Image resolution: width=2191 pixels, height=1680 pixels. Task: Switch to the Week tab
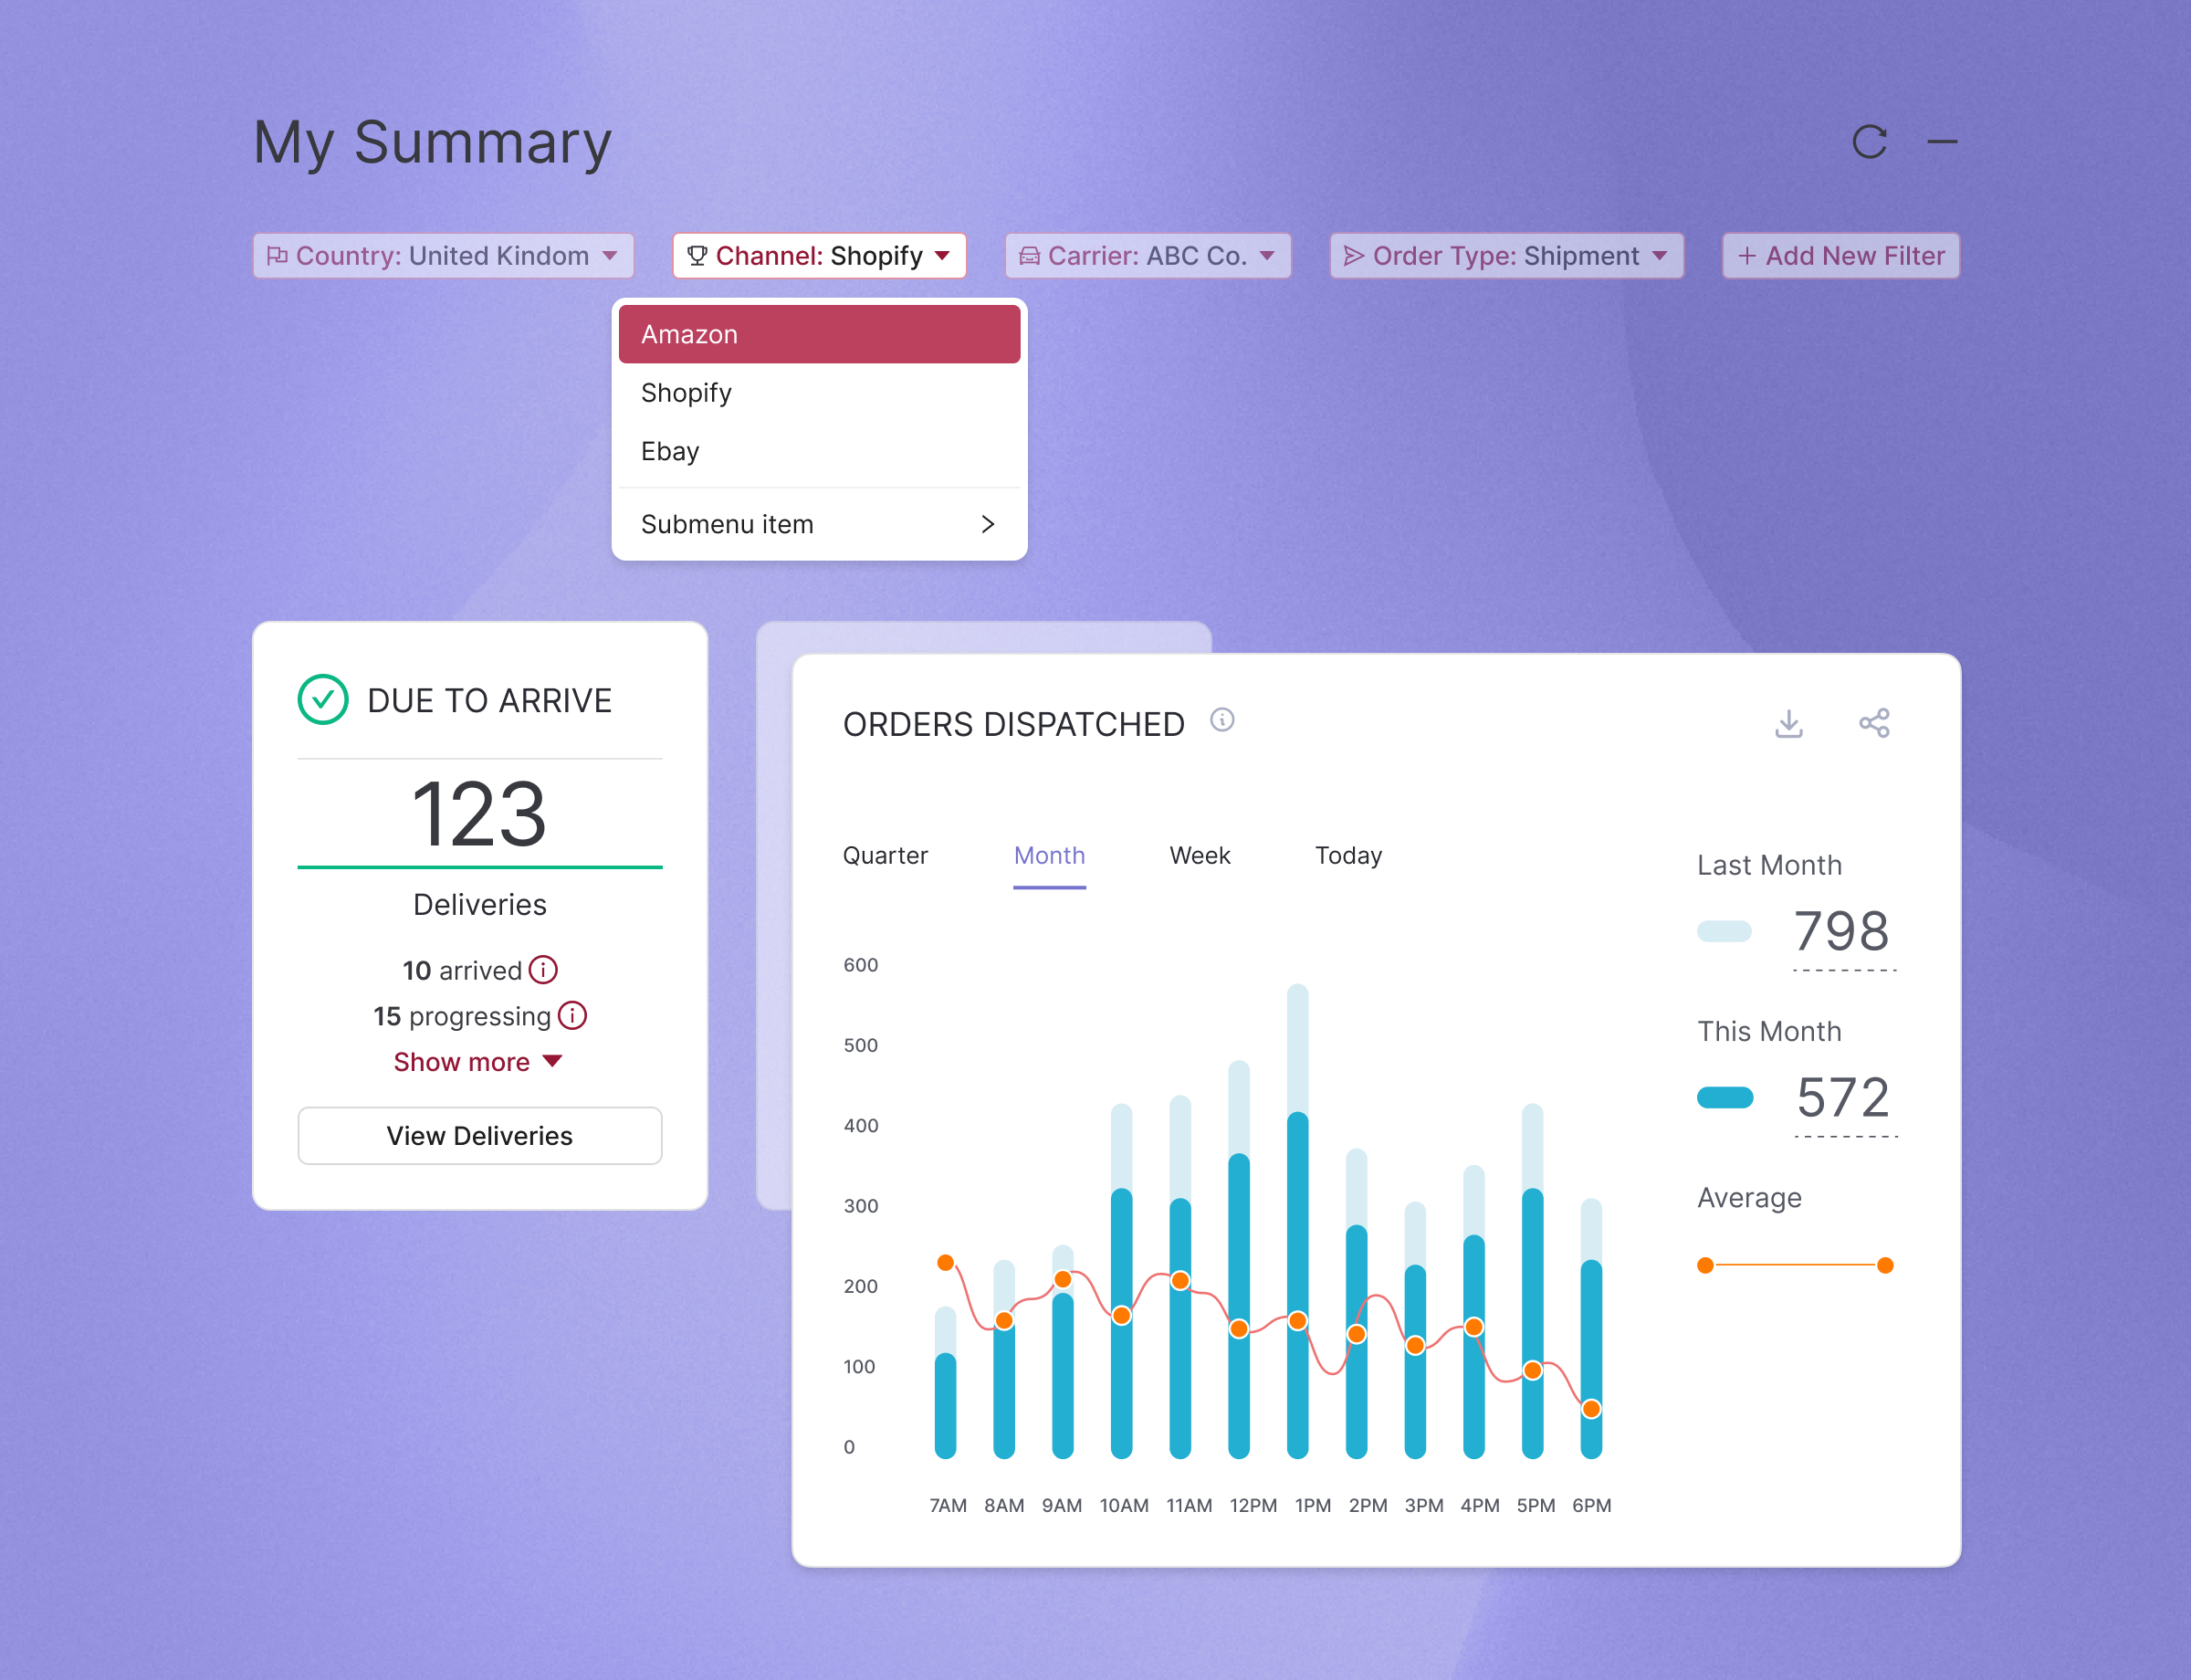click(x=1199, y=856)
